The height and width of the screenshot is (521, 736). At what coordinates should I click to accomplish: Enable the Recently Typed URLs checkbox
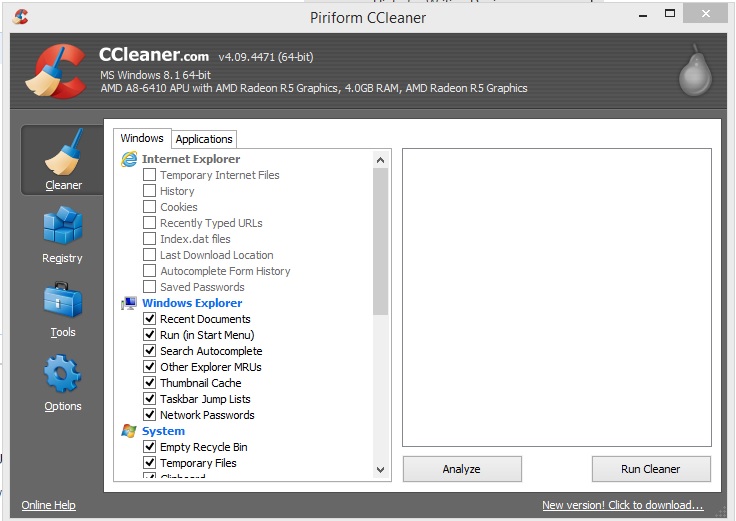149,222
